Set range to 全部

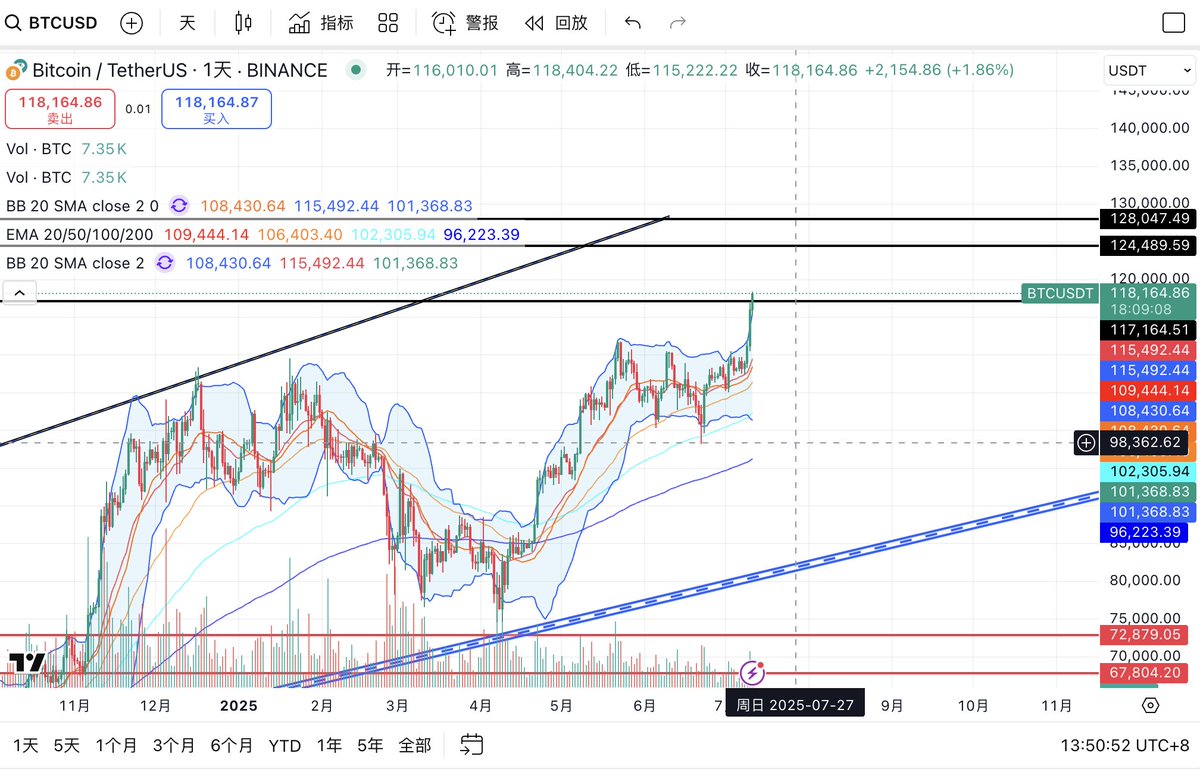pos(414,745)
